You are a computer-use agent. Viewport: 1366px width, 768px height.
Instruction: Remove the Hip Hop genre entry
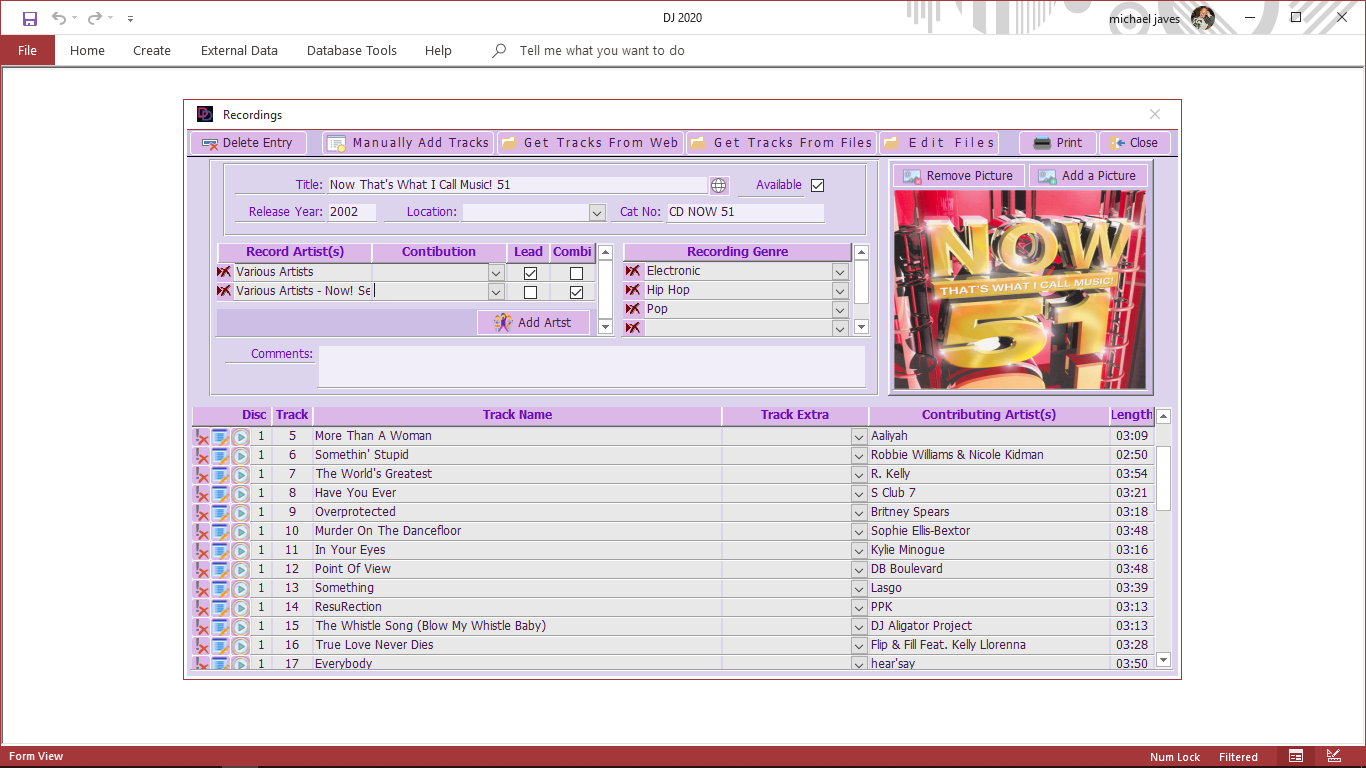[632, 290]
